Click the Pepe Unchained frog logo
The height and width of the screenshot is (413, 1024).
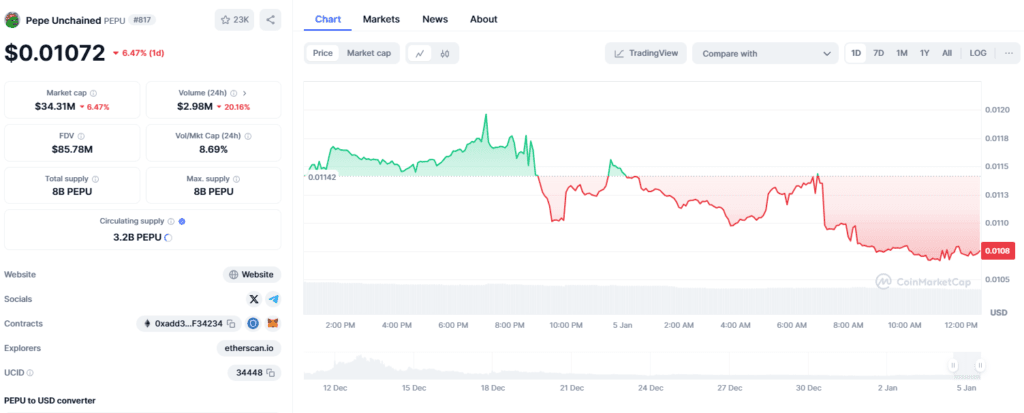click(12, 20)
